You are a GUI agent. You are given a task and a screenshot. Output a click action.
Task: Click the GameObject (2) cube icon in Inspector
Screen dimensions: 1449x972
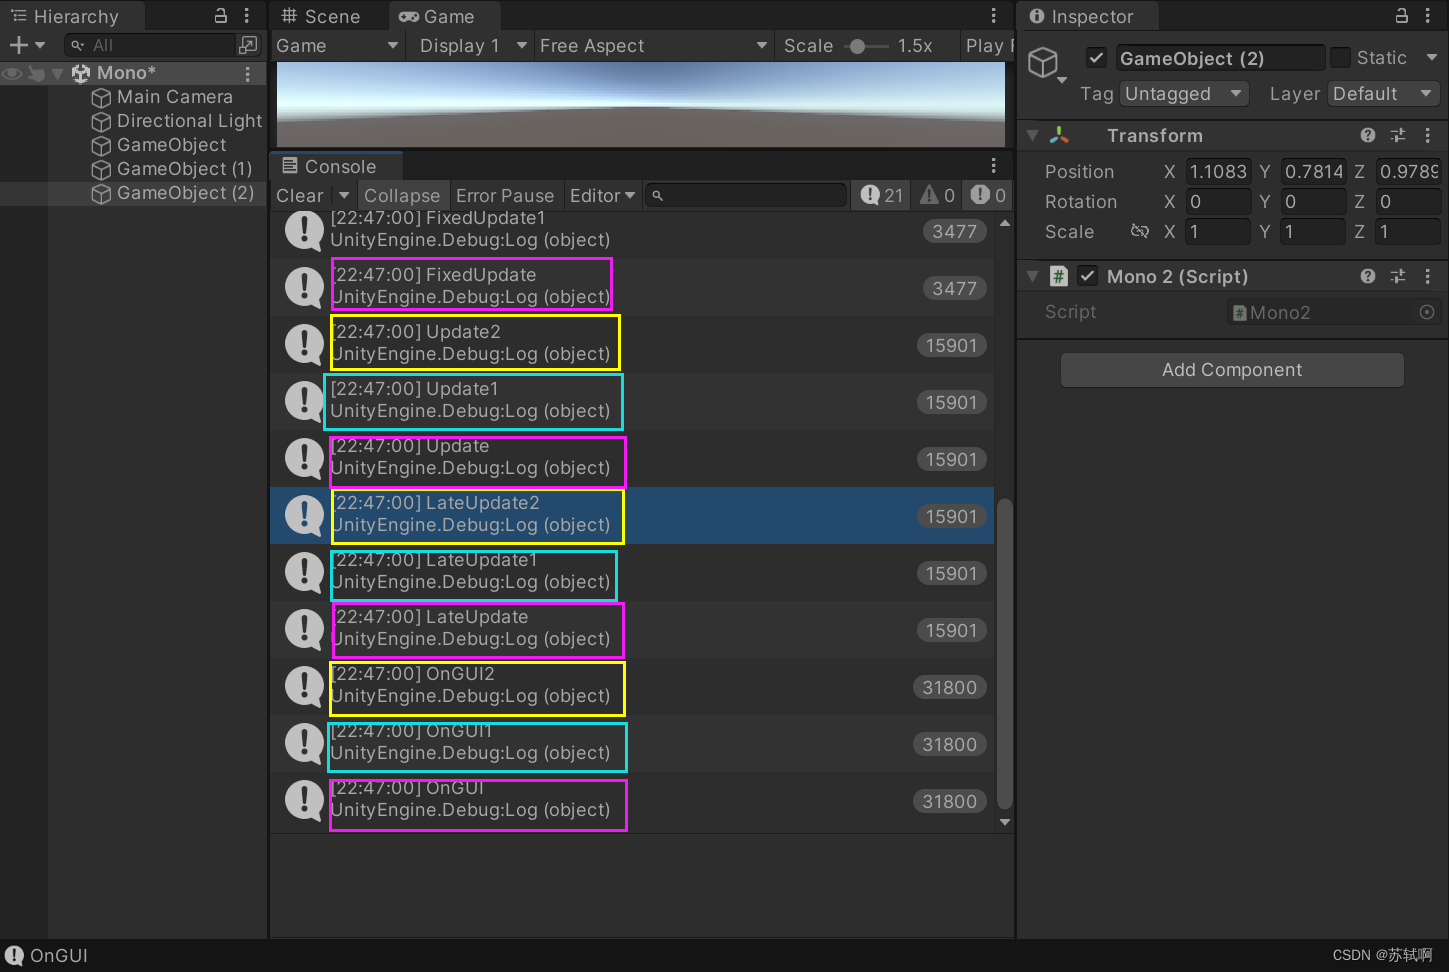click(x=1043, y=62)
